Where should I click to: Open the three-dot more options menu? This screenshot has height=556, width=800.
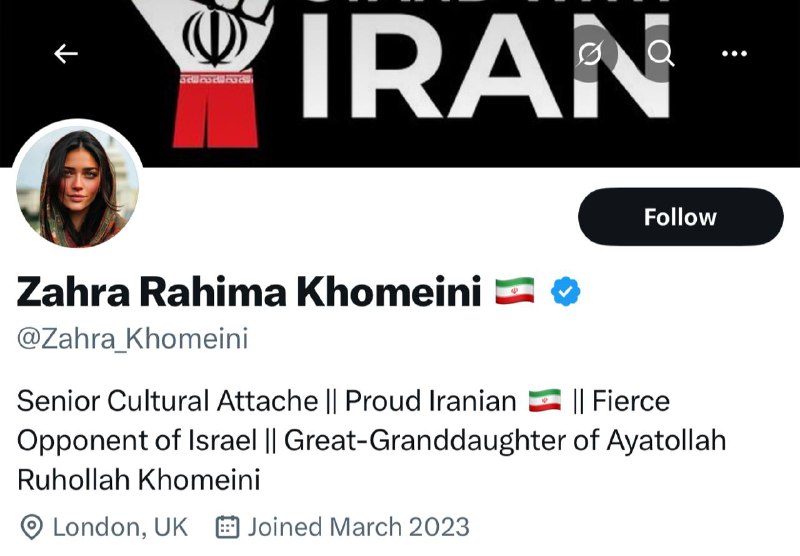coord(736,54)
